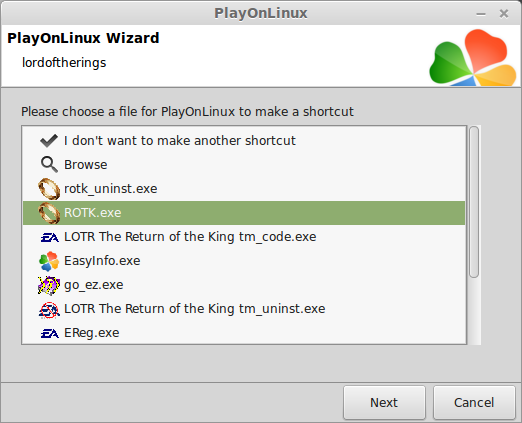Select the rotk_uninst.exe list entry
This screenshot has height=423, width=522.
(x=244, y=189)
